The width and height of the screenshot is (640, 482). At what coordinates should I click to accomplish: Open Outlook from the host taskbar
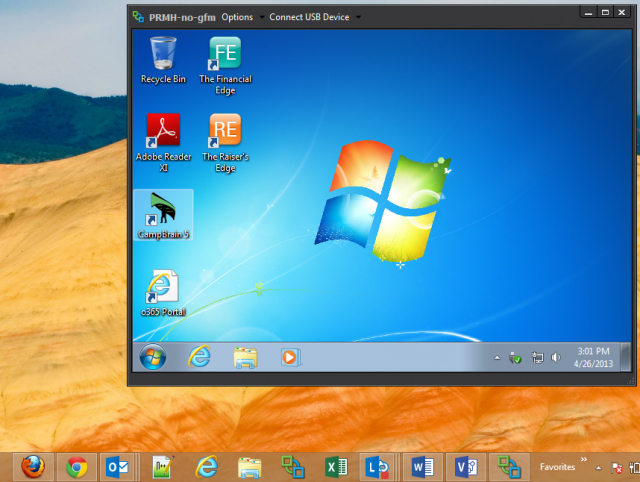118,466
